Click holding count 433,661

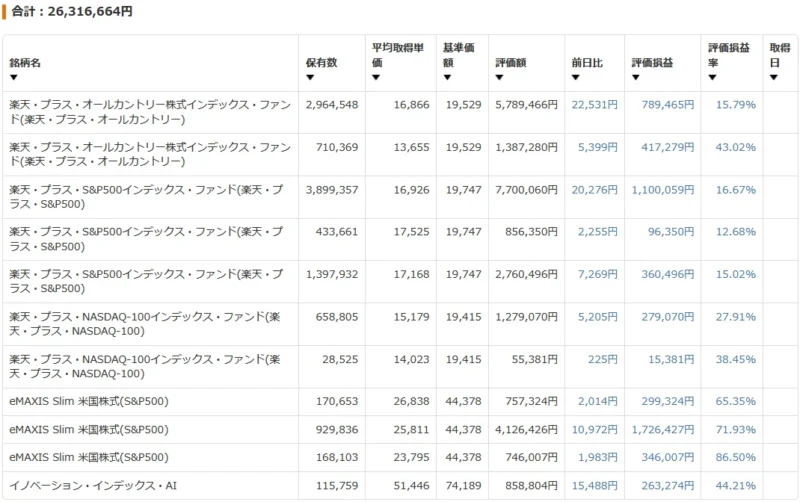[x=337, y=232]
